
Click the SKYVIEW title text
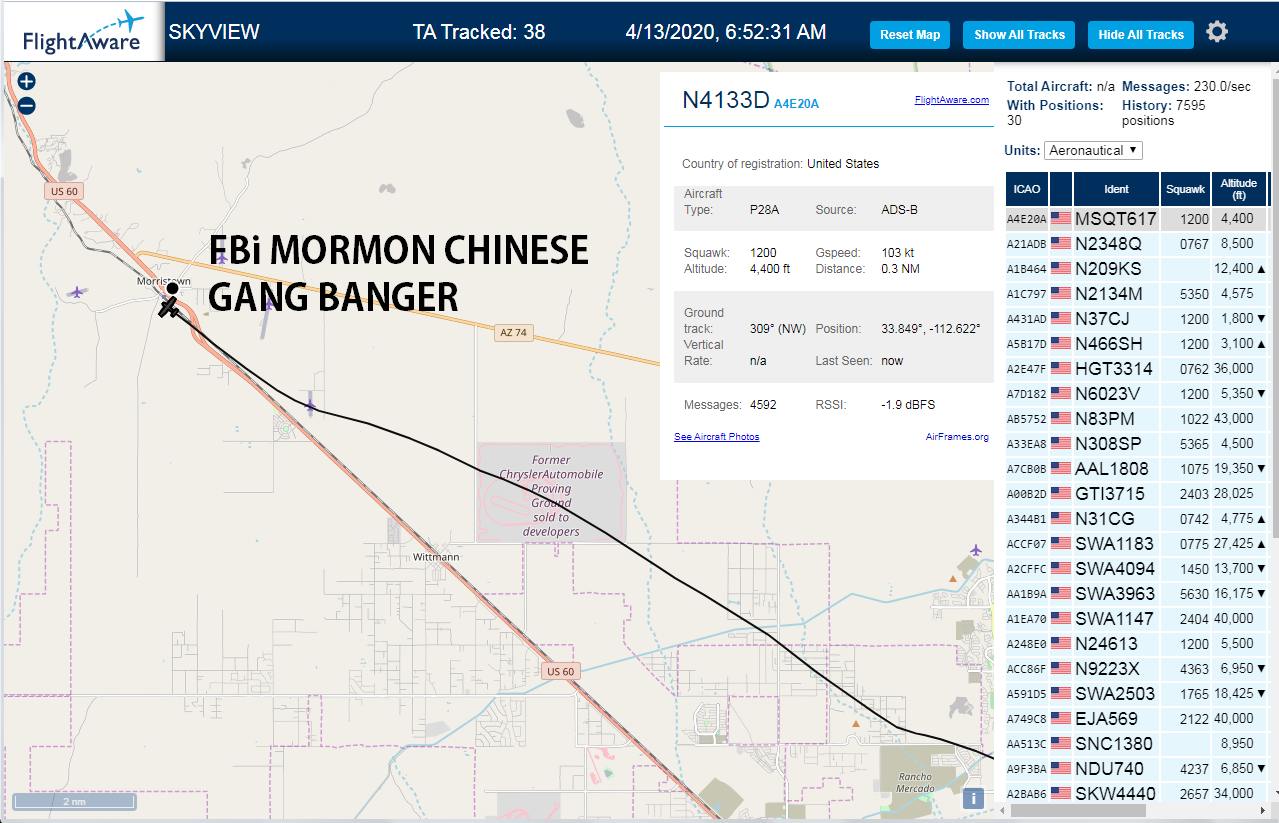coord(214,32)
